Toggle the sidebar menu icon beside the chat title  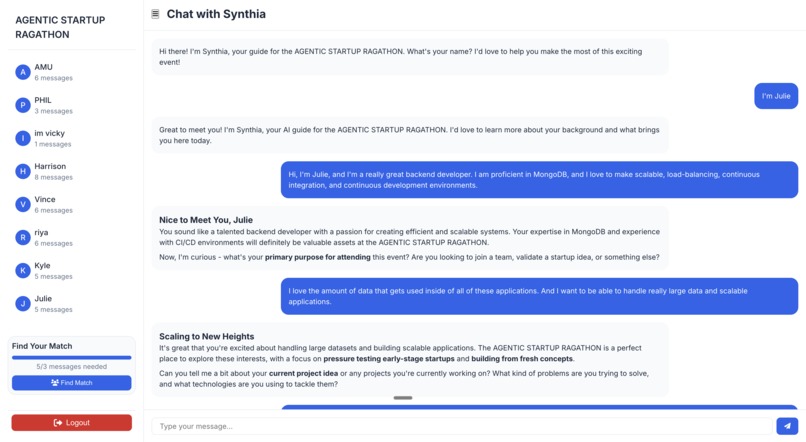[x=155, y=14]
